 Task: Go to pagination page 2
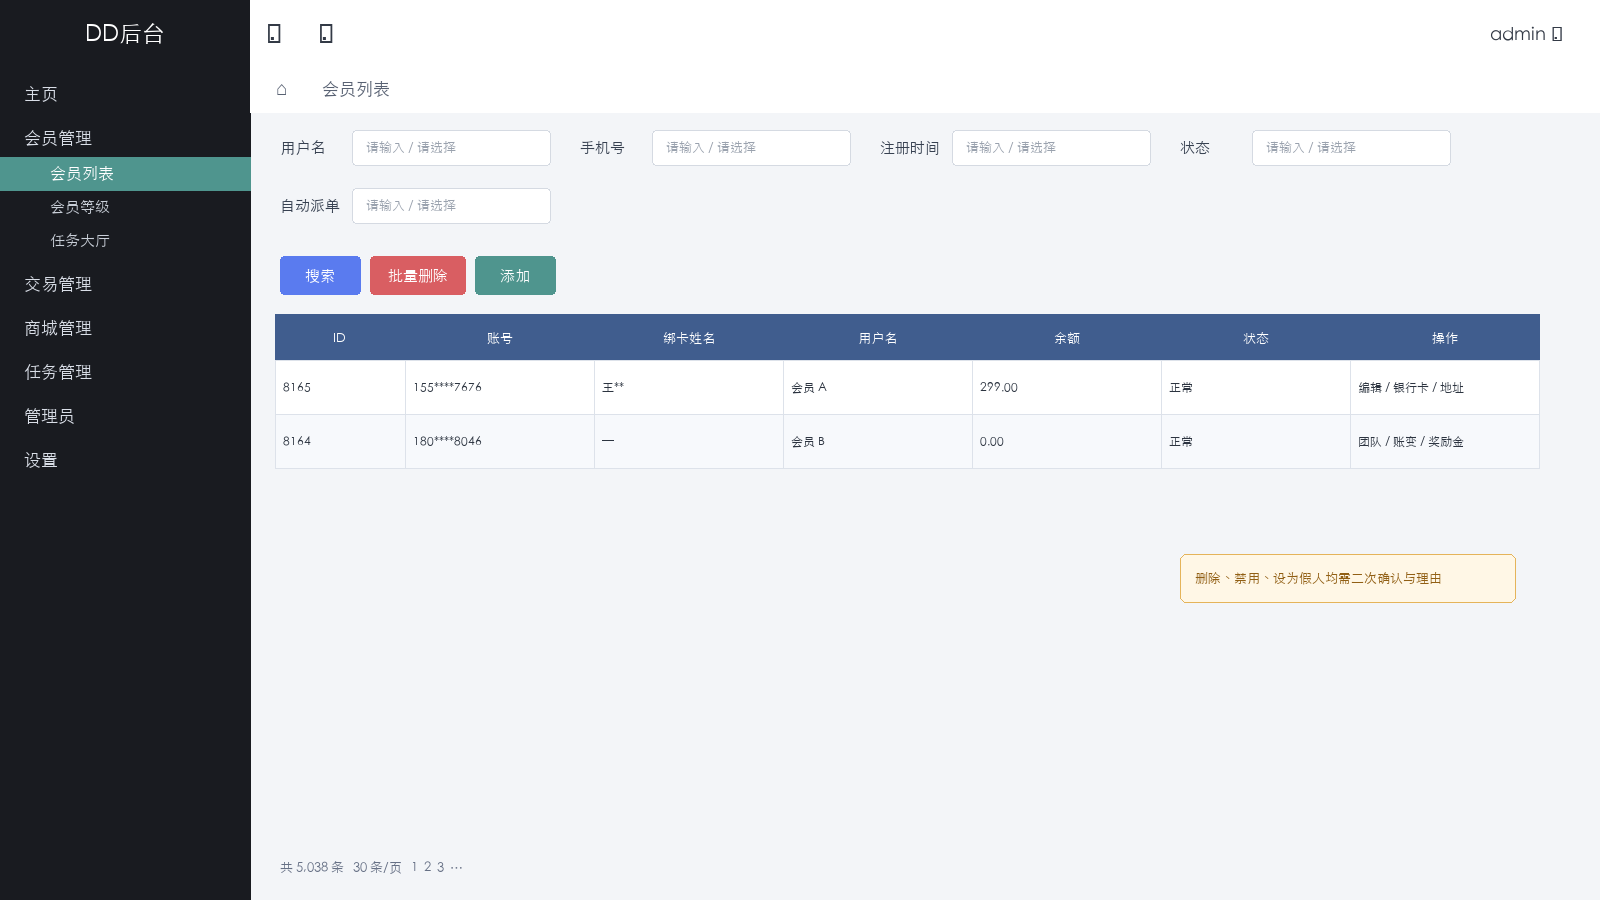pyautogui.click(x=427, y=867)
